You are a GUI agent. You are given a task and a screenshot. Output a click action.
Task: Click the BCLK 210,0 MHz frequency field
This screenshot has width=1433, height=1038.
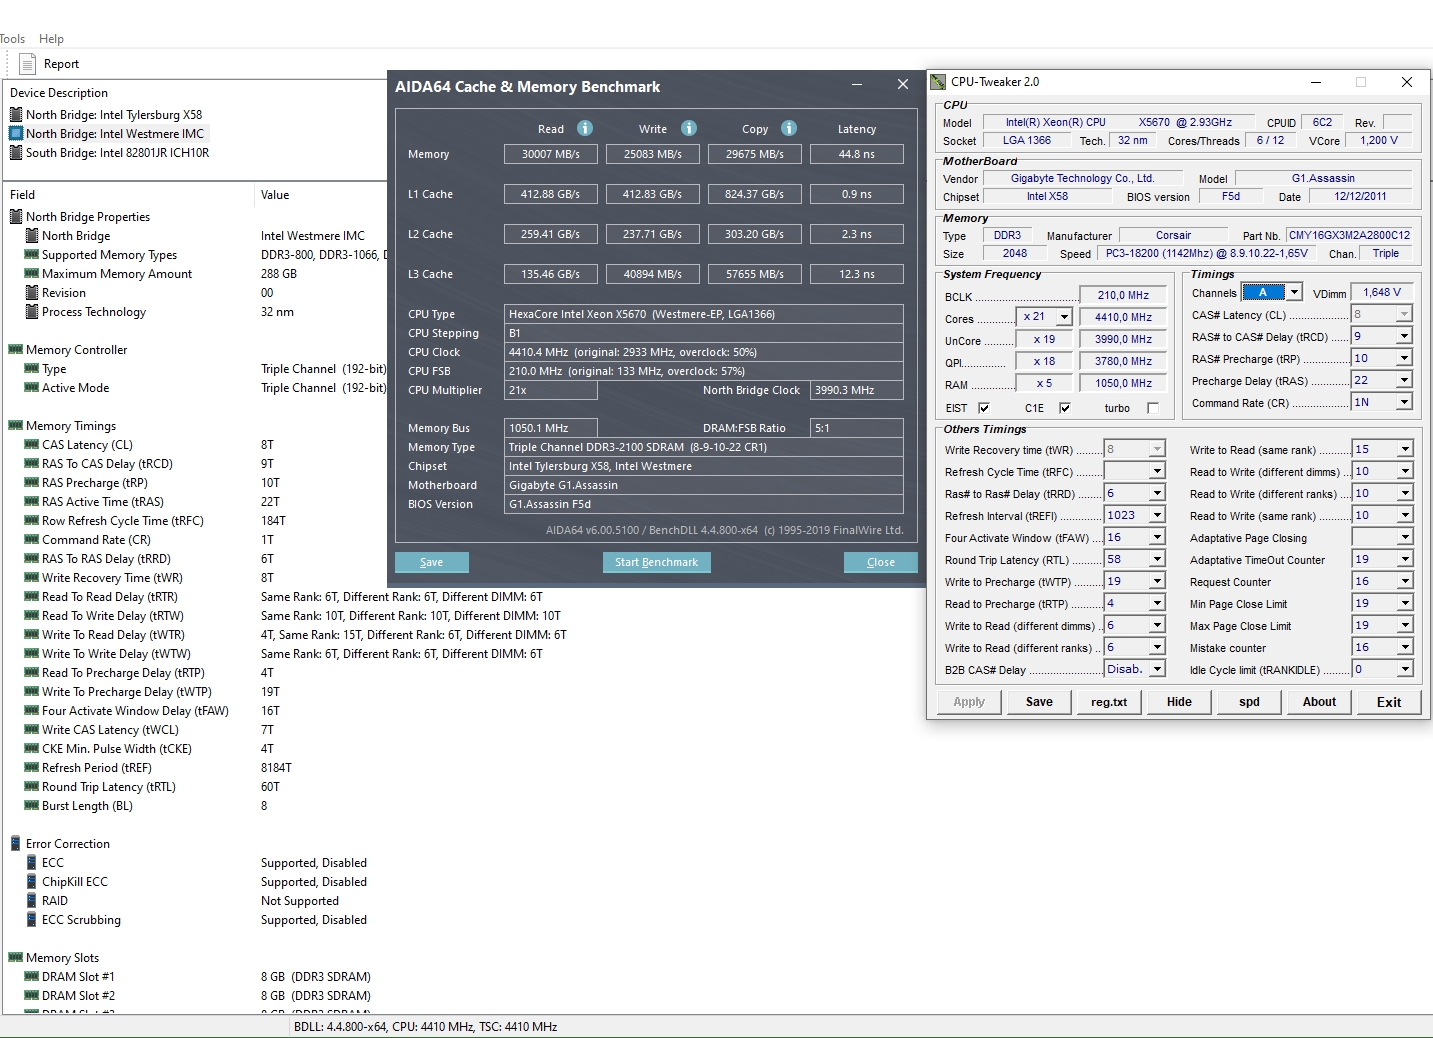(1123, 295)
